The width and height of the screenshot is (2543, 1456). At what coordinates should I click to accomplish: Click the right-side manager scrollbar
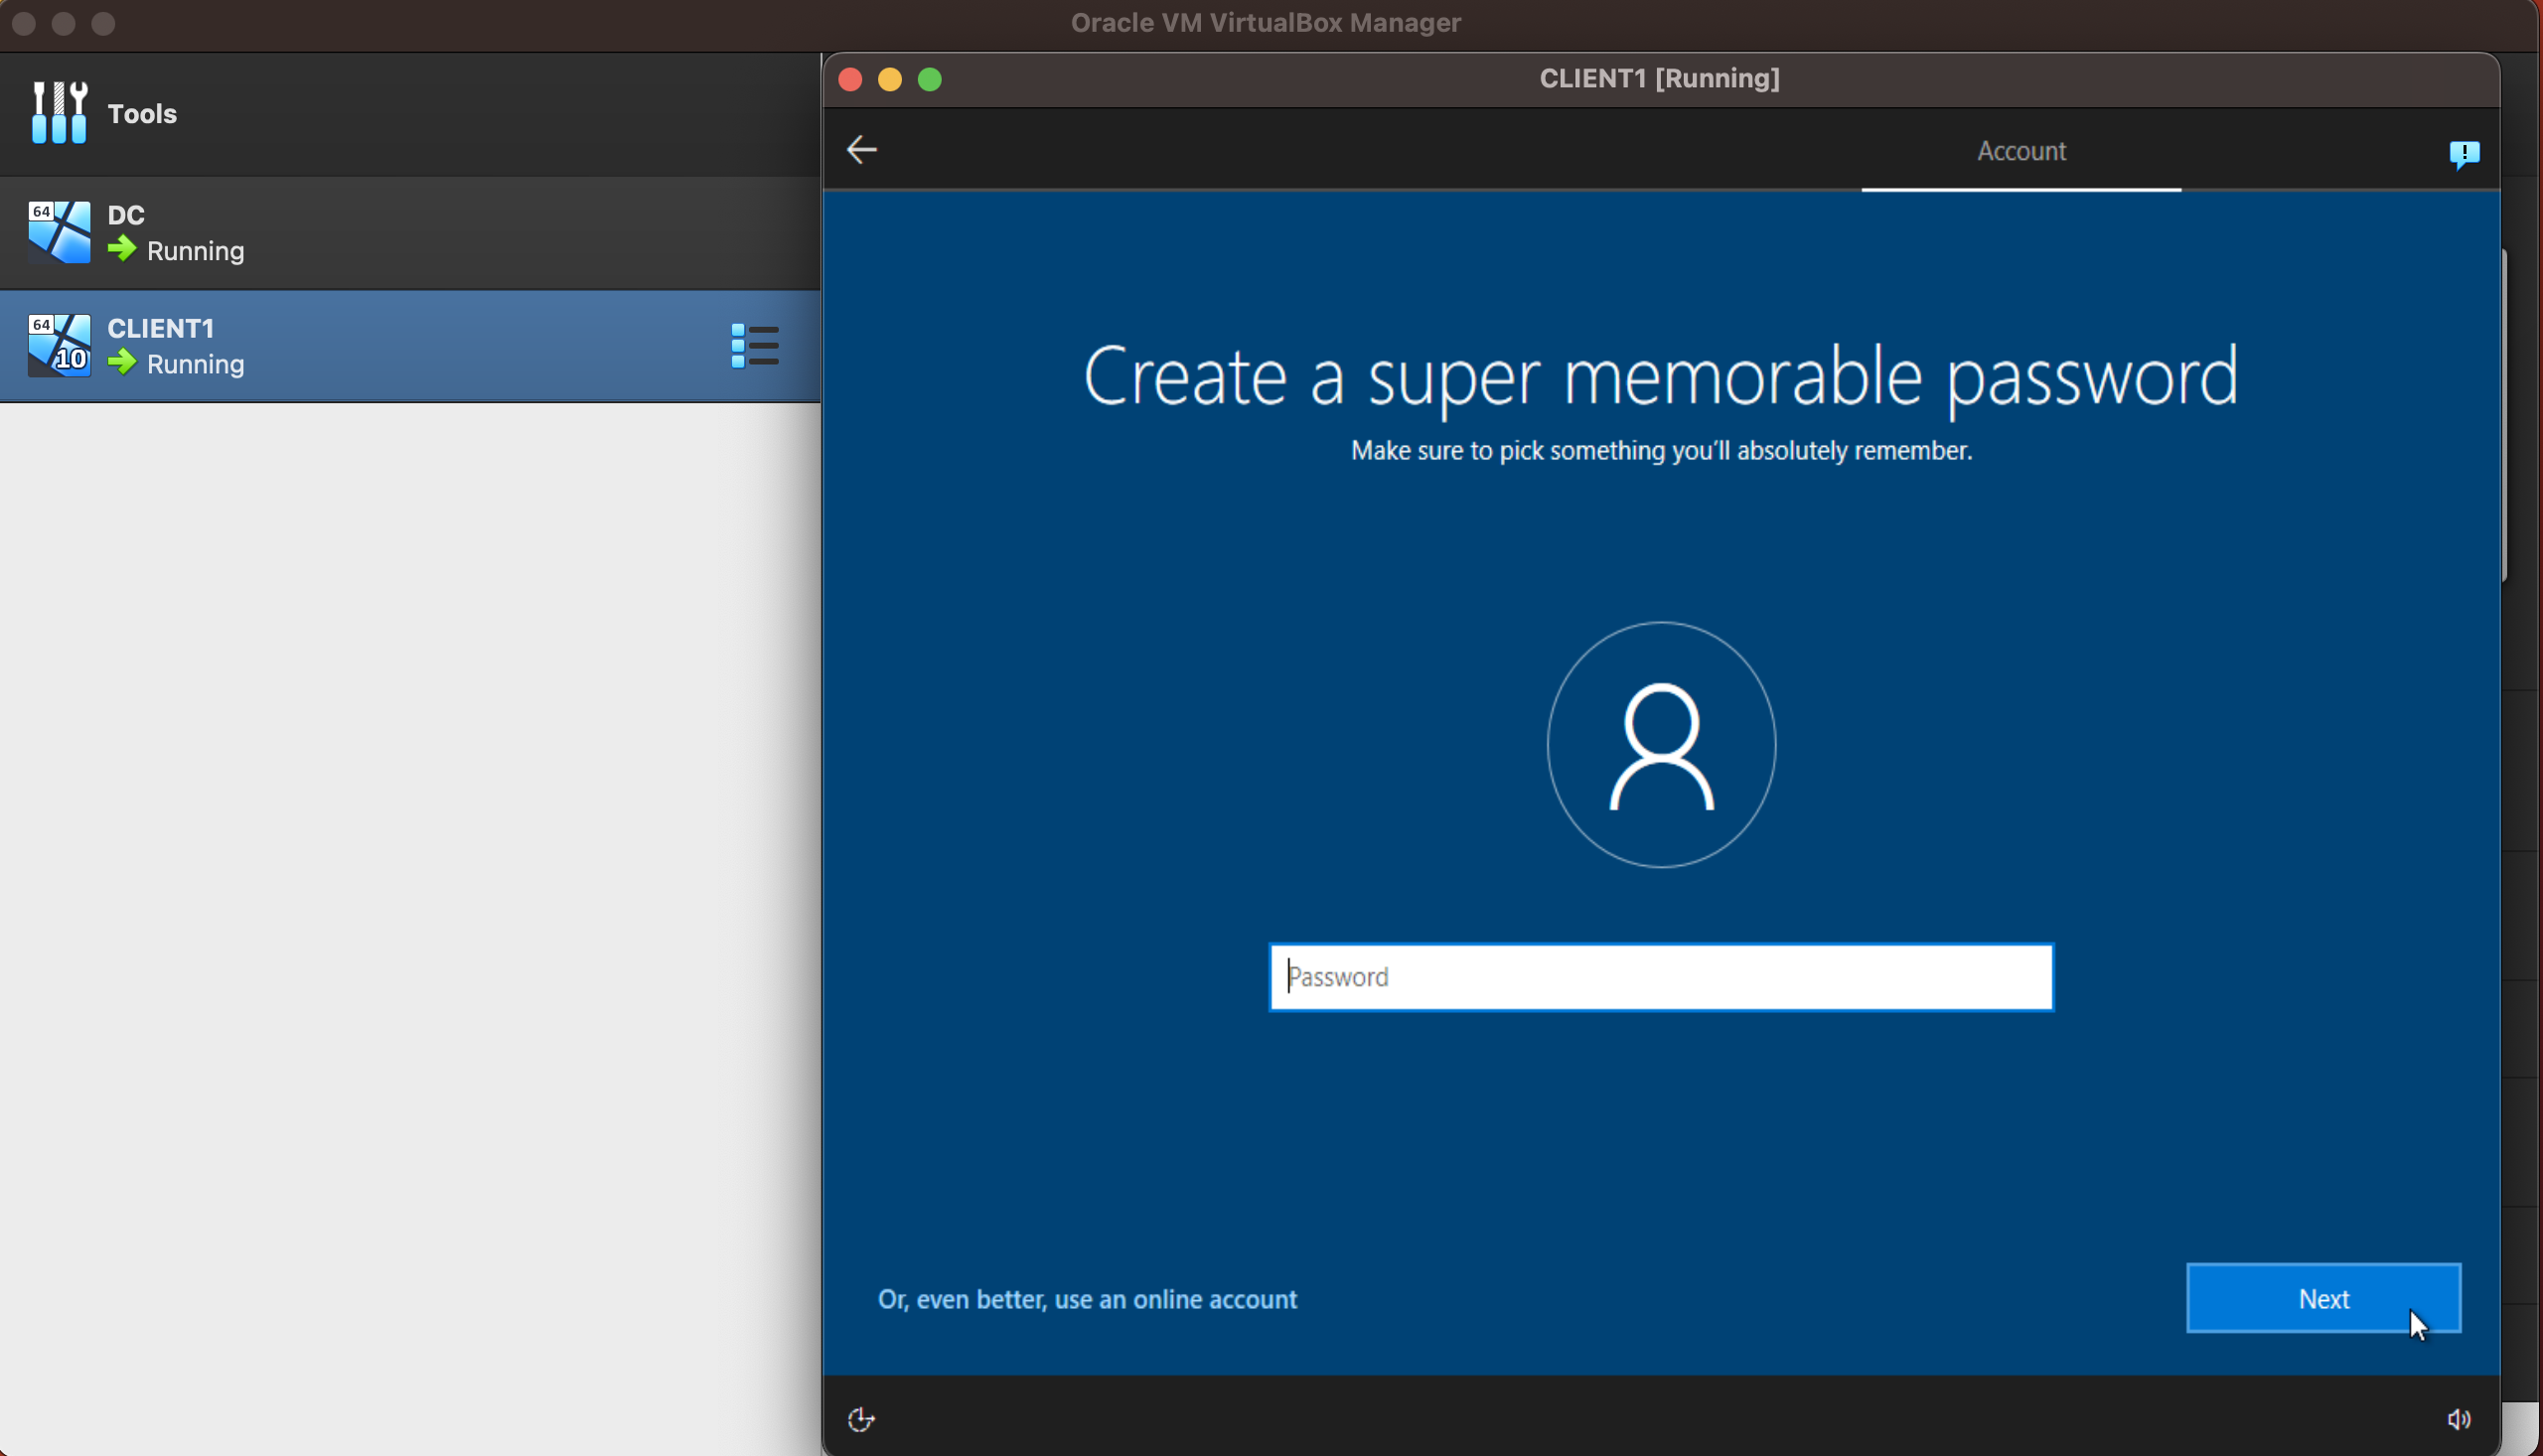coord(2505,415)
